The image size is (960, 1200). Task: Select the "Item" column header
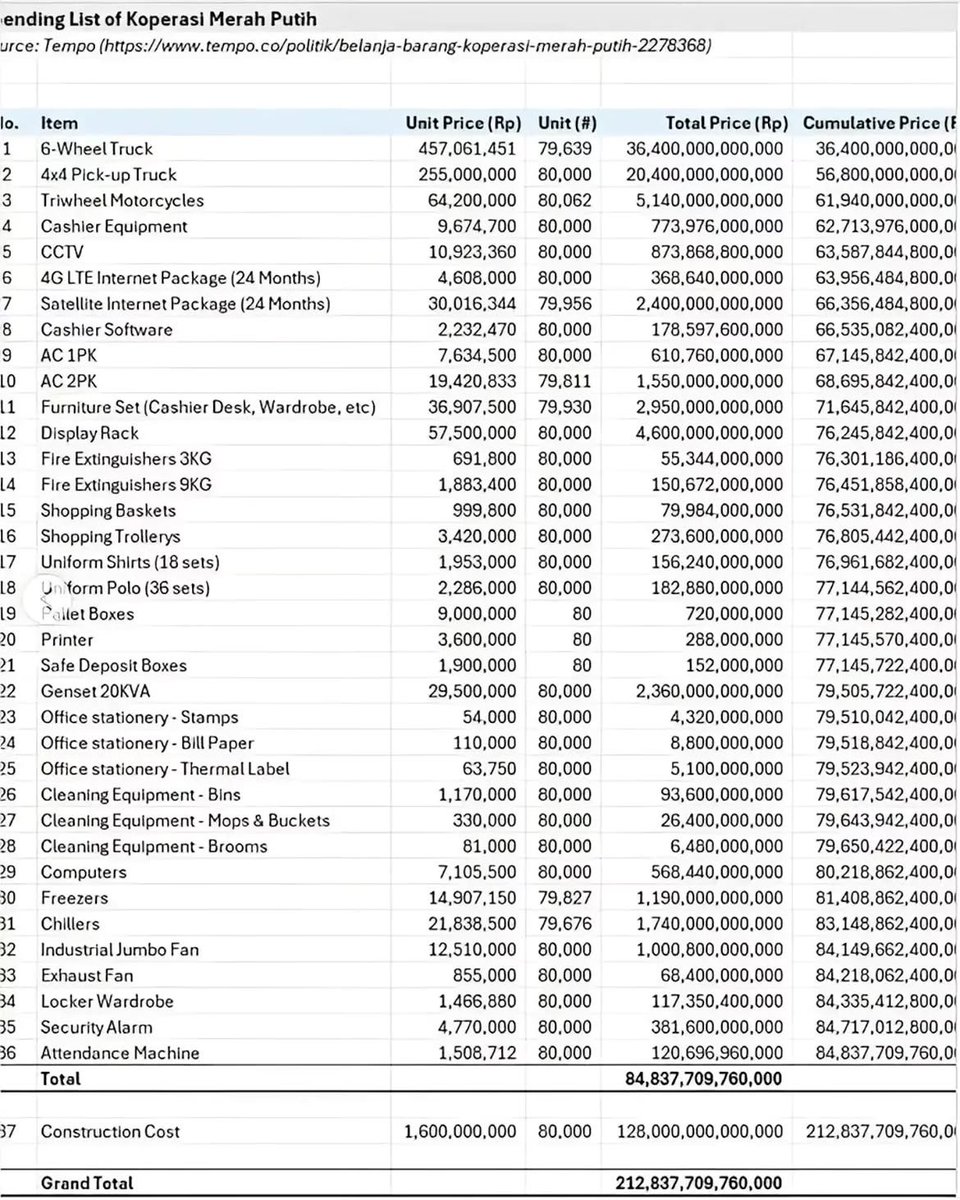pos(59,123)
